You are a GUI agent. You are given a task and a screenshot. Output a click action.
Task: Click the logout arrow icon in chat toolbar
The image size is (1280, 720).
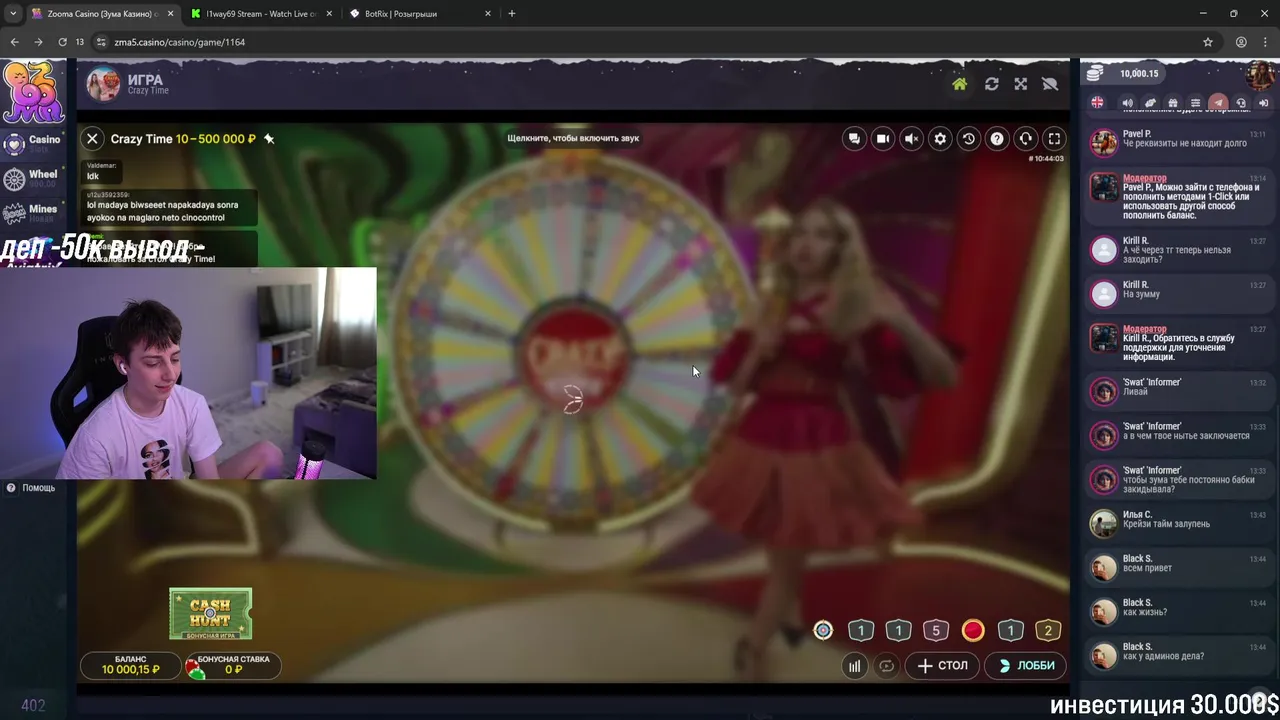1263,103
